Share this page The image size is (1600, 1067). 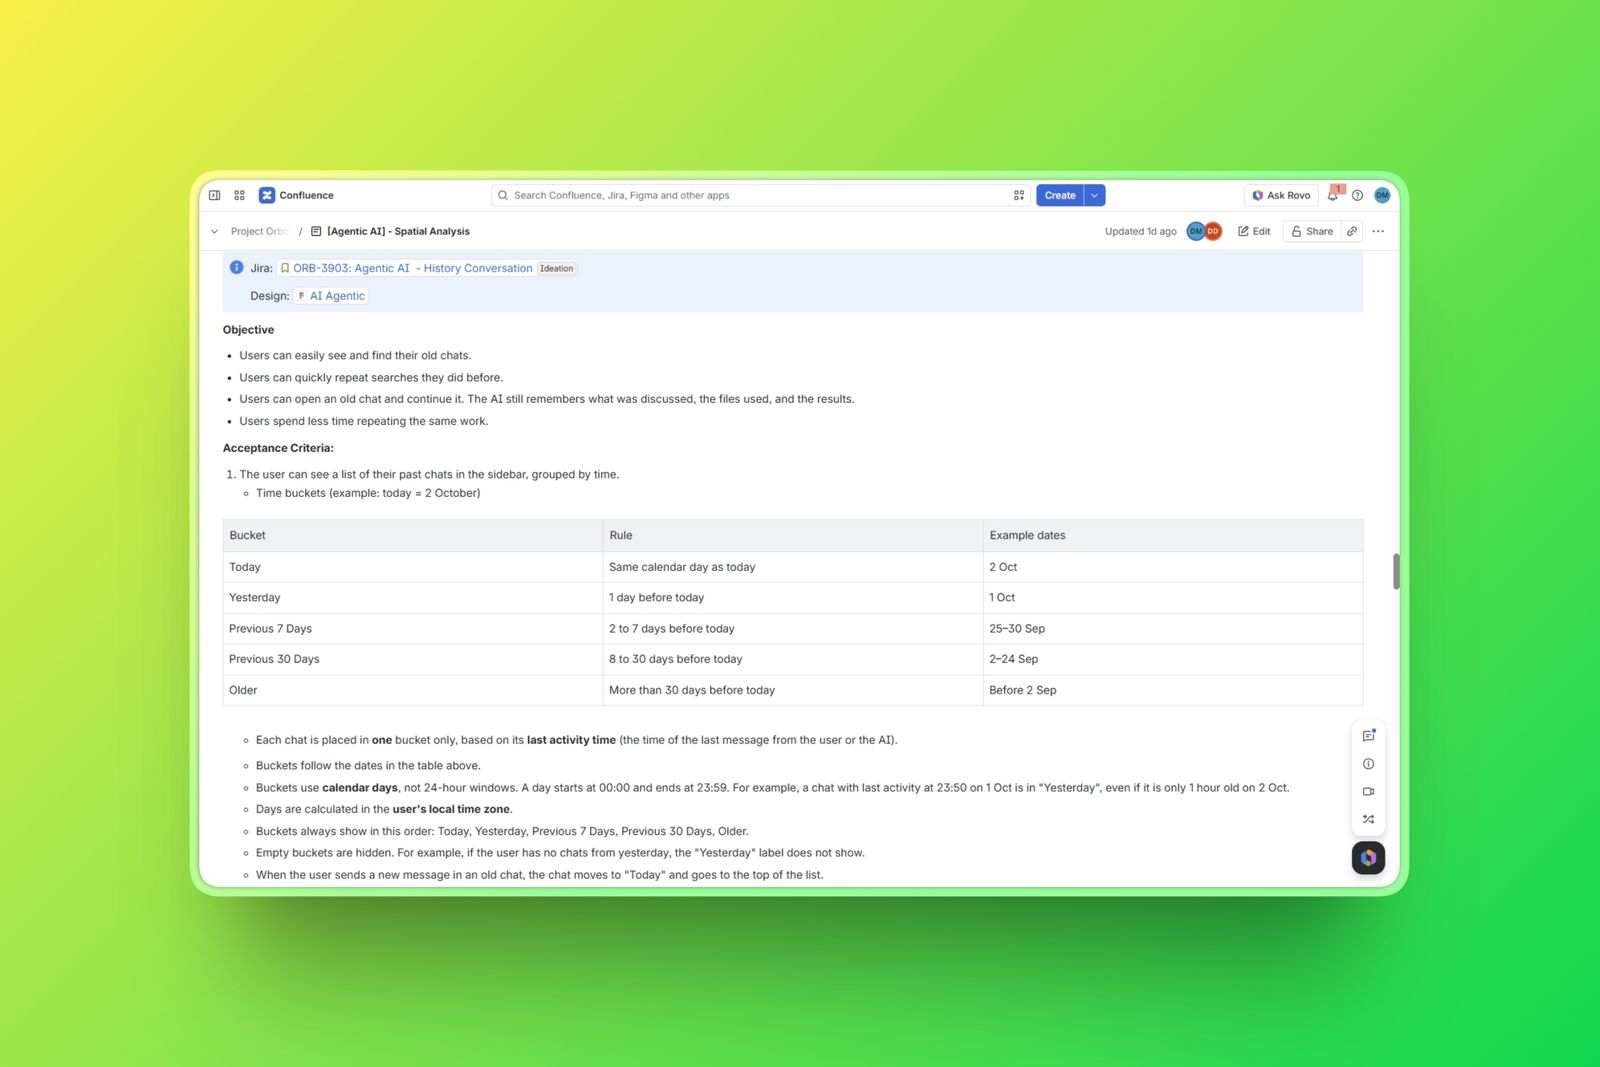click(x=1312, y=231)
